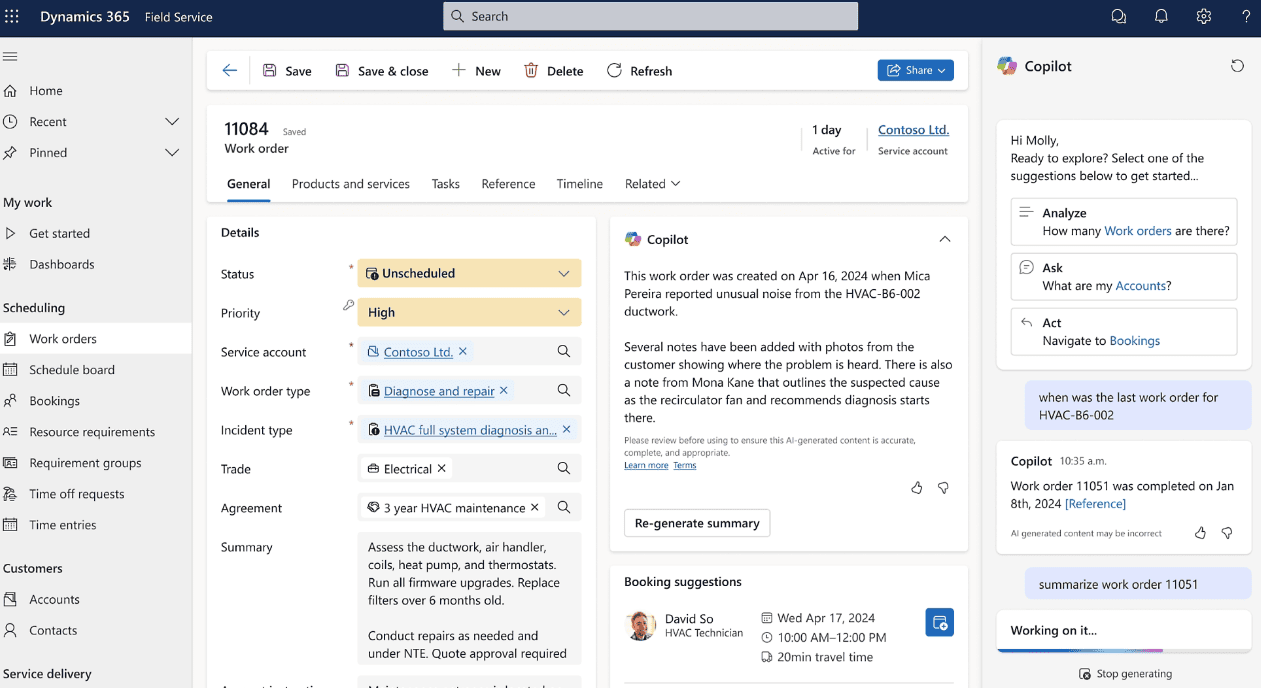This screenshot has height=688, width=1261.
Task: Click the Summary text area
Action: (470, 601)
